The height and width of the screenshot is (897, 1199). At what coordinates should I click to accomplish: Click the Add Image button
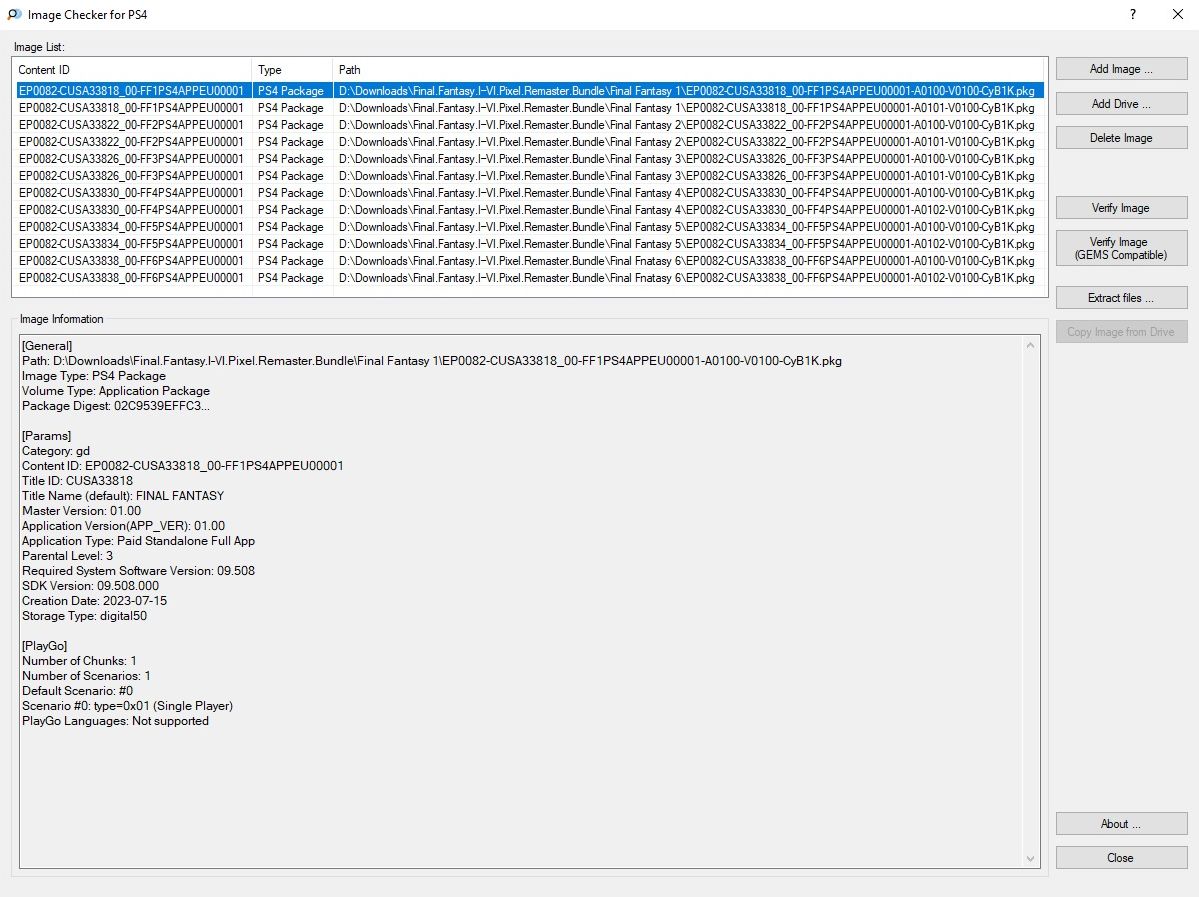1121,69
